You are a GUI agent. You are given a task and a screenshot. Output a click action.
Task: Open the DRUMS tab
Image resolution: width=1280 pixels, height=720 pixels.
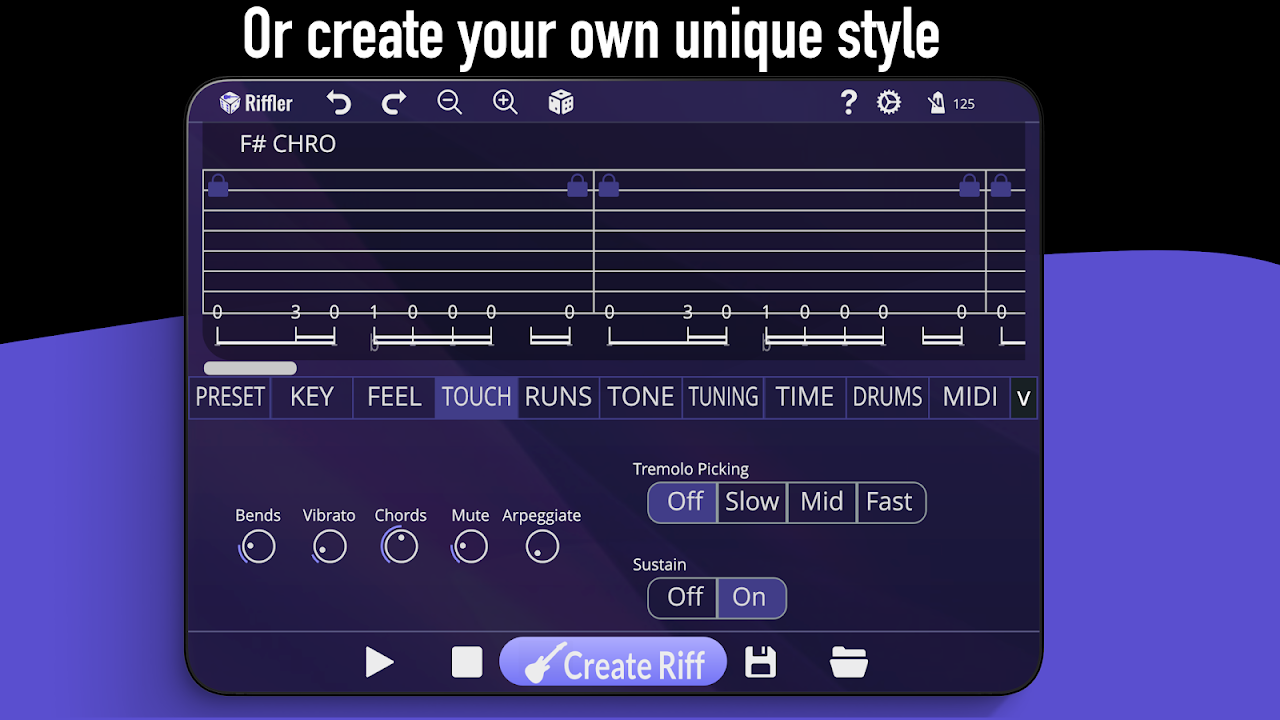coord(887,397)
